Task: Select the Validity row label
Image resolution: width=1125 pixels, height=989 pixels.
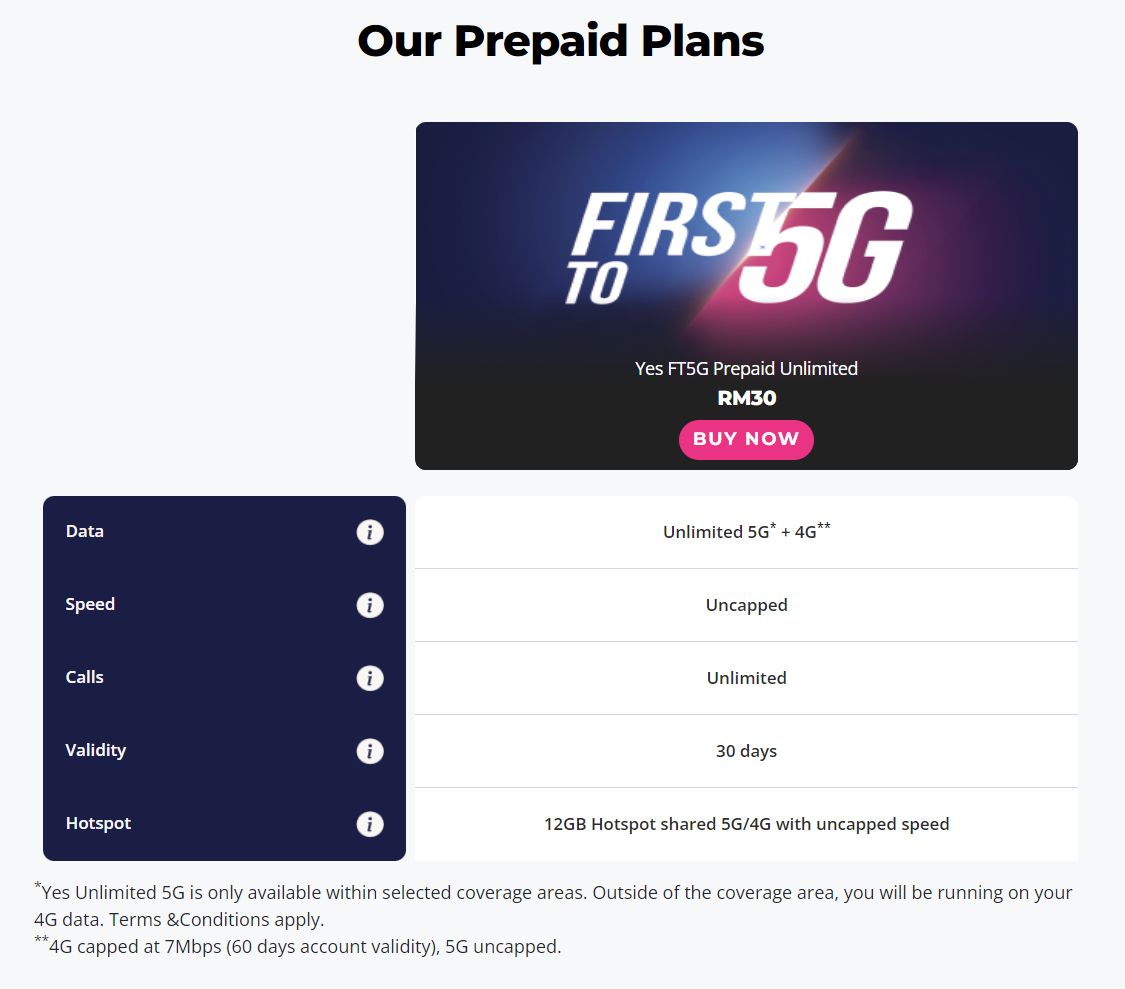Action: pyautogui.click(x=95, y=750)
